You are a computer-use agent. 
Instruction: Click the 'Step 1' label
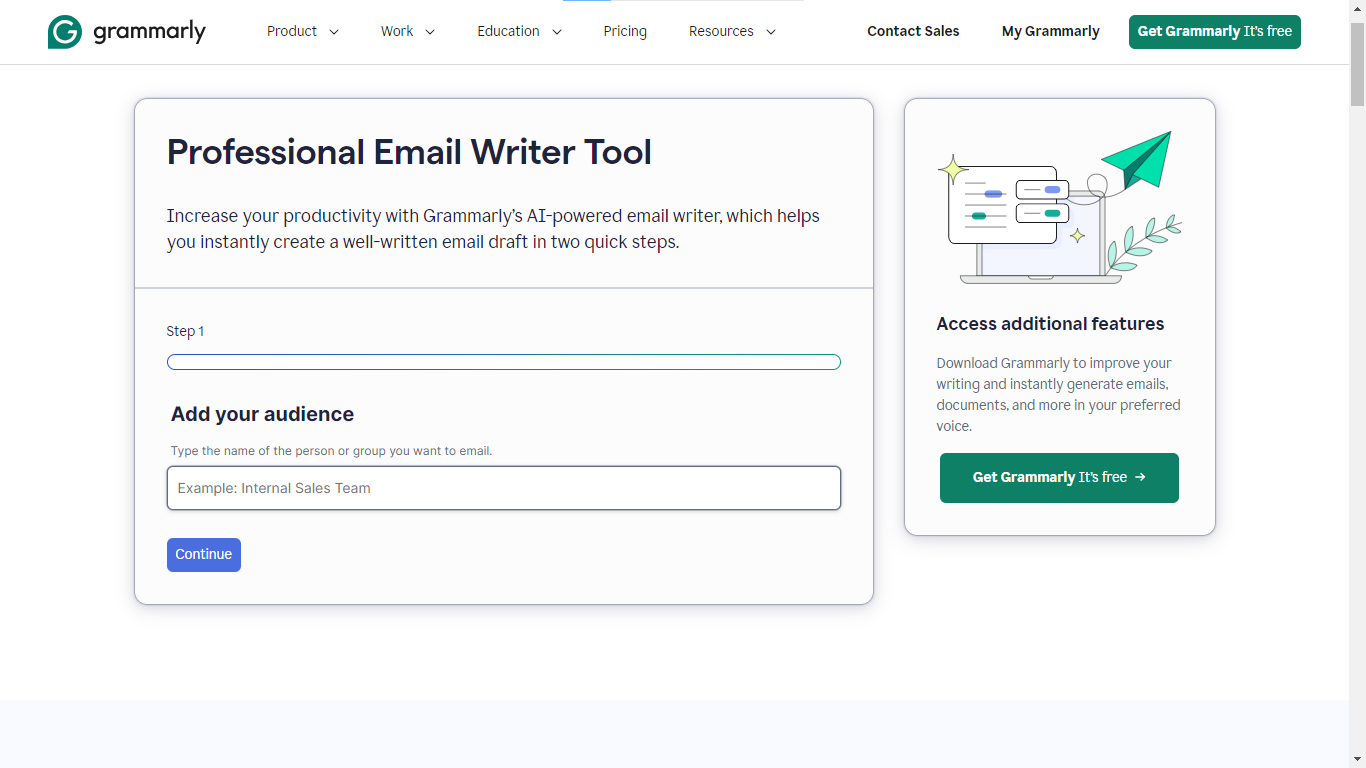tap(185, 331)
